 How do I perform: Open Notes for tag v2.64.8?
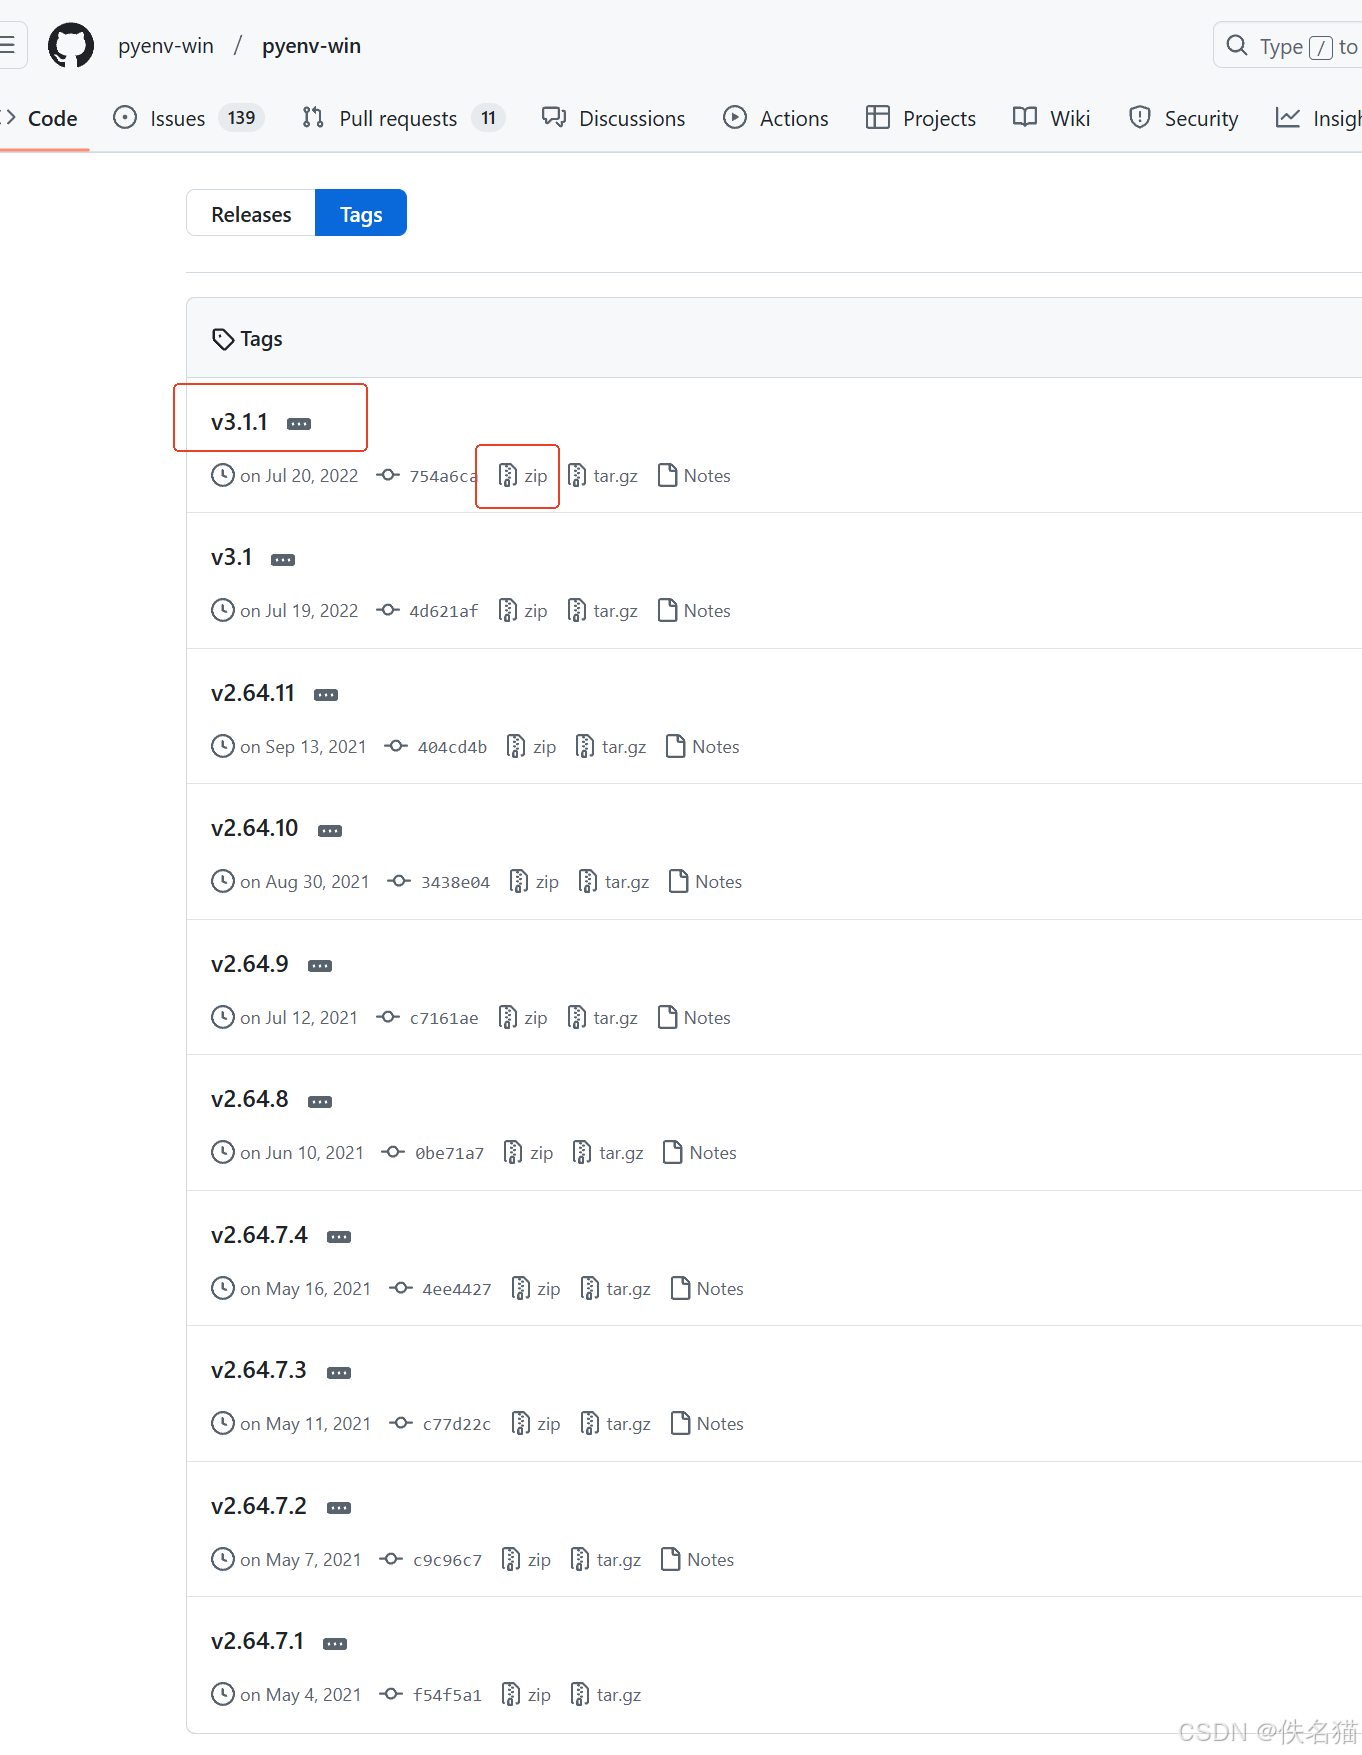(x=700, y=1153)
